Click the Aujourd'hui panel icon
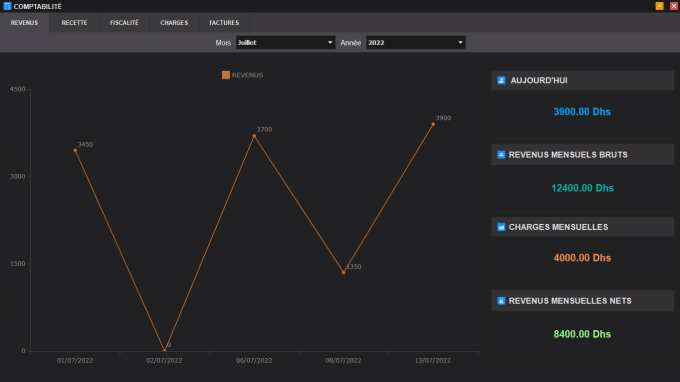 (x=501, y=80)
